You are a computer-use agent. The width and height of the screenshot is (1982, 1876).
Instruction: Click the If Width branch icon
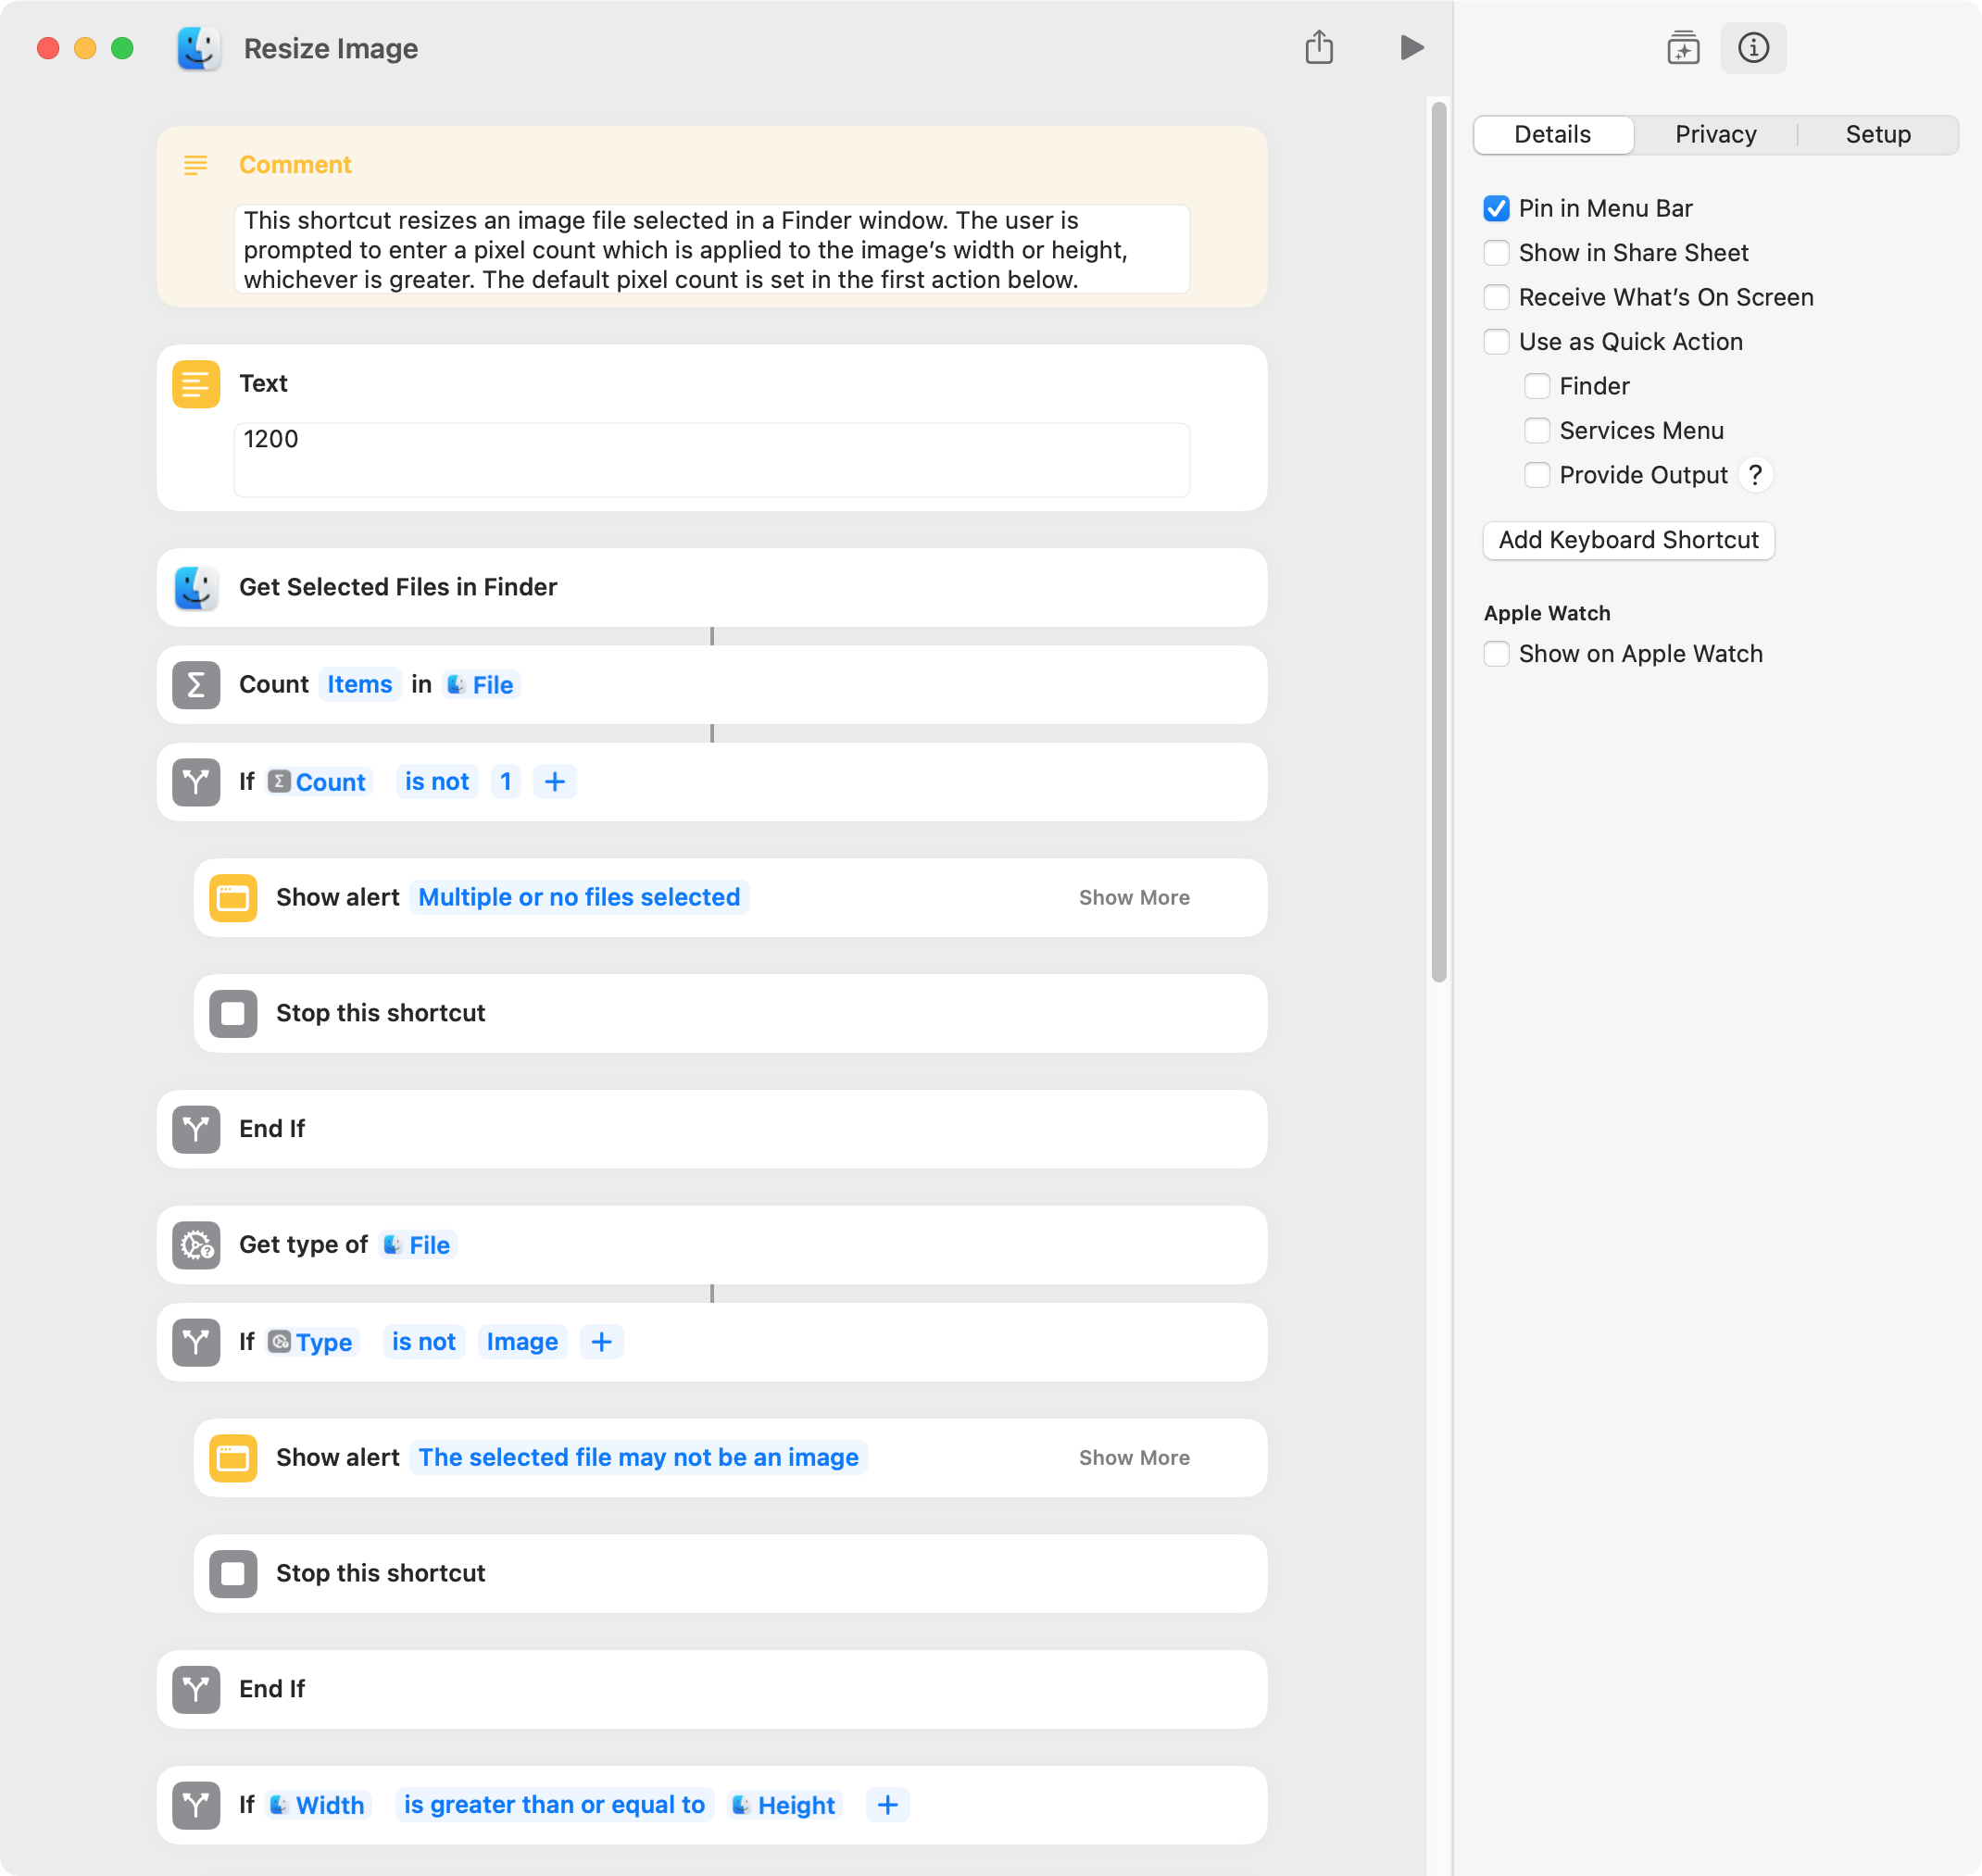point(196,1805)
